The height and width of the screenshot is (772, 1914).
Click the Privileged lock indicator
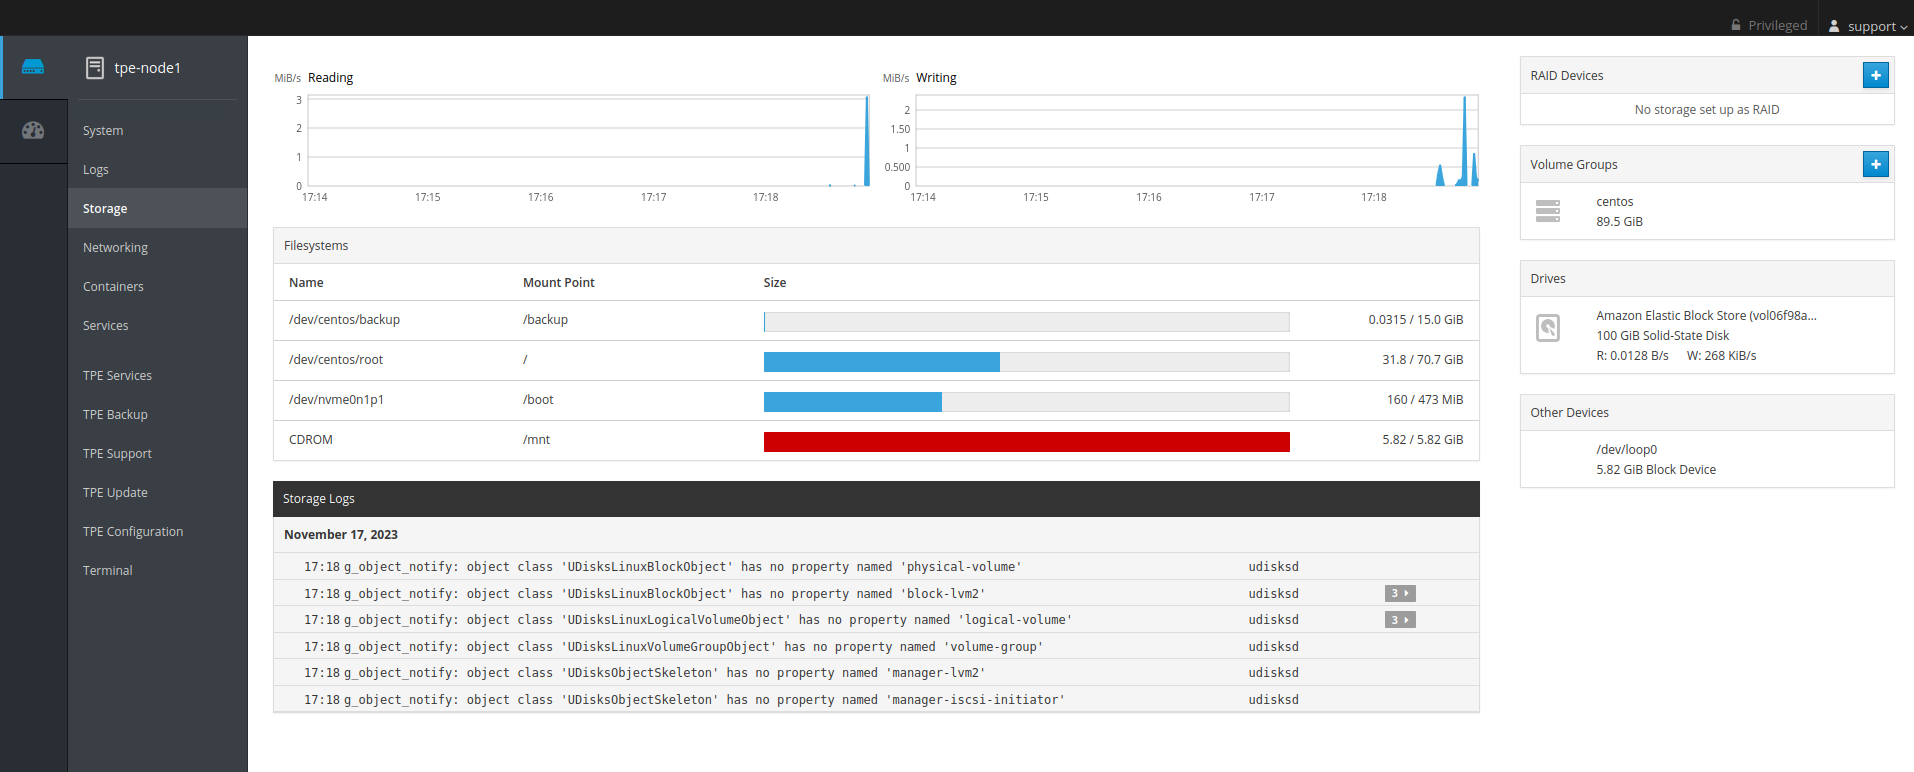pyautogui.click(x=1768, y=26)
